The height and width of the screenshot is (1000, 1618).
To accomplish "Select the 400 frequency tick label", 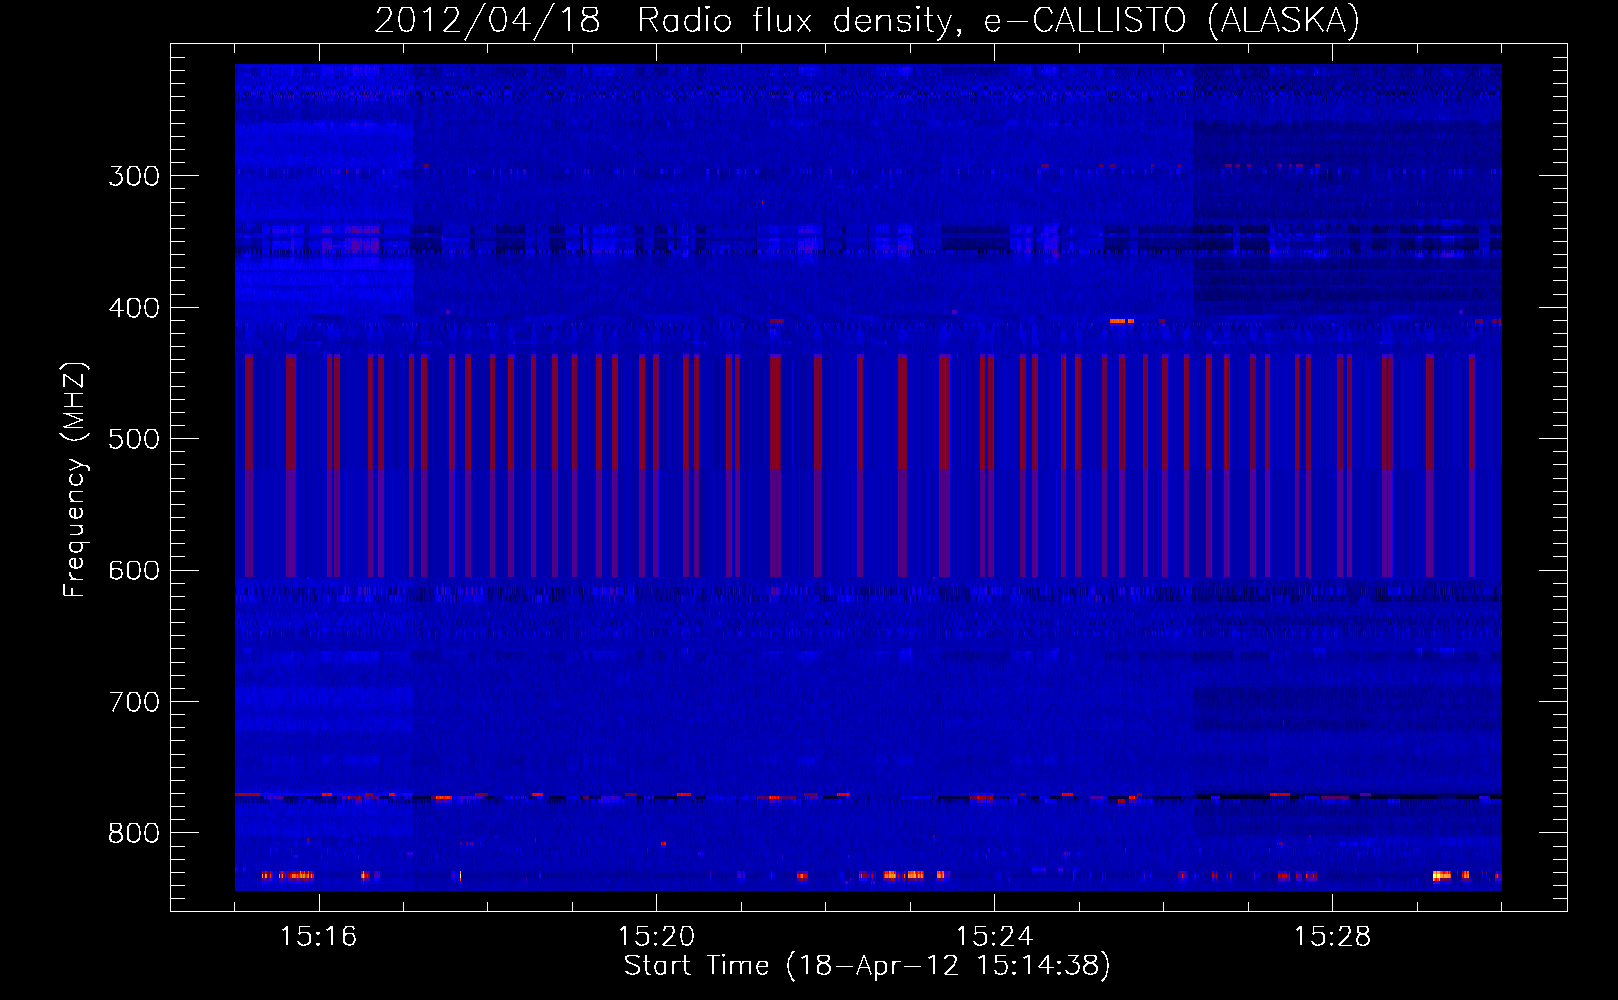I will [x=134, y=308].
